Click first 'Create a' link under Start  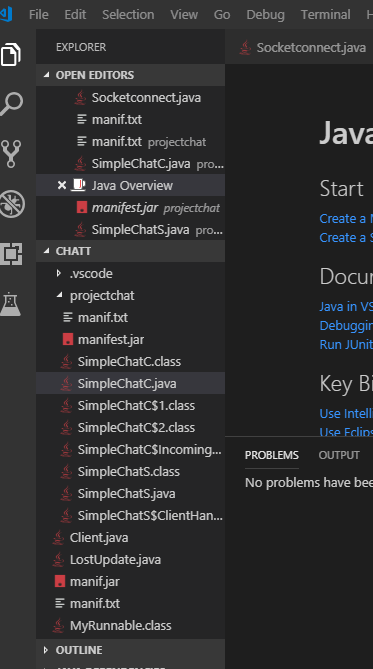(x=346, y=218)
